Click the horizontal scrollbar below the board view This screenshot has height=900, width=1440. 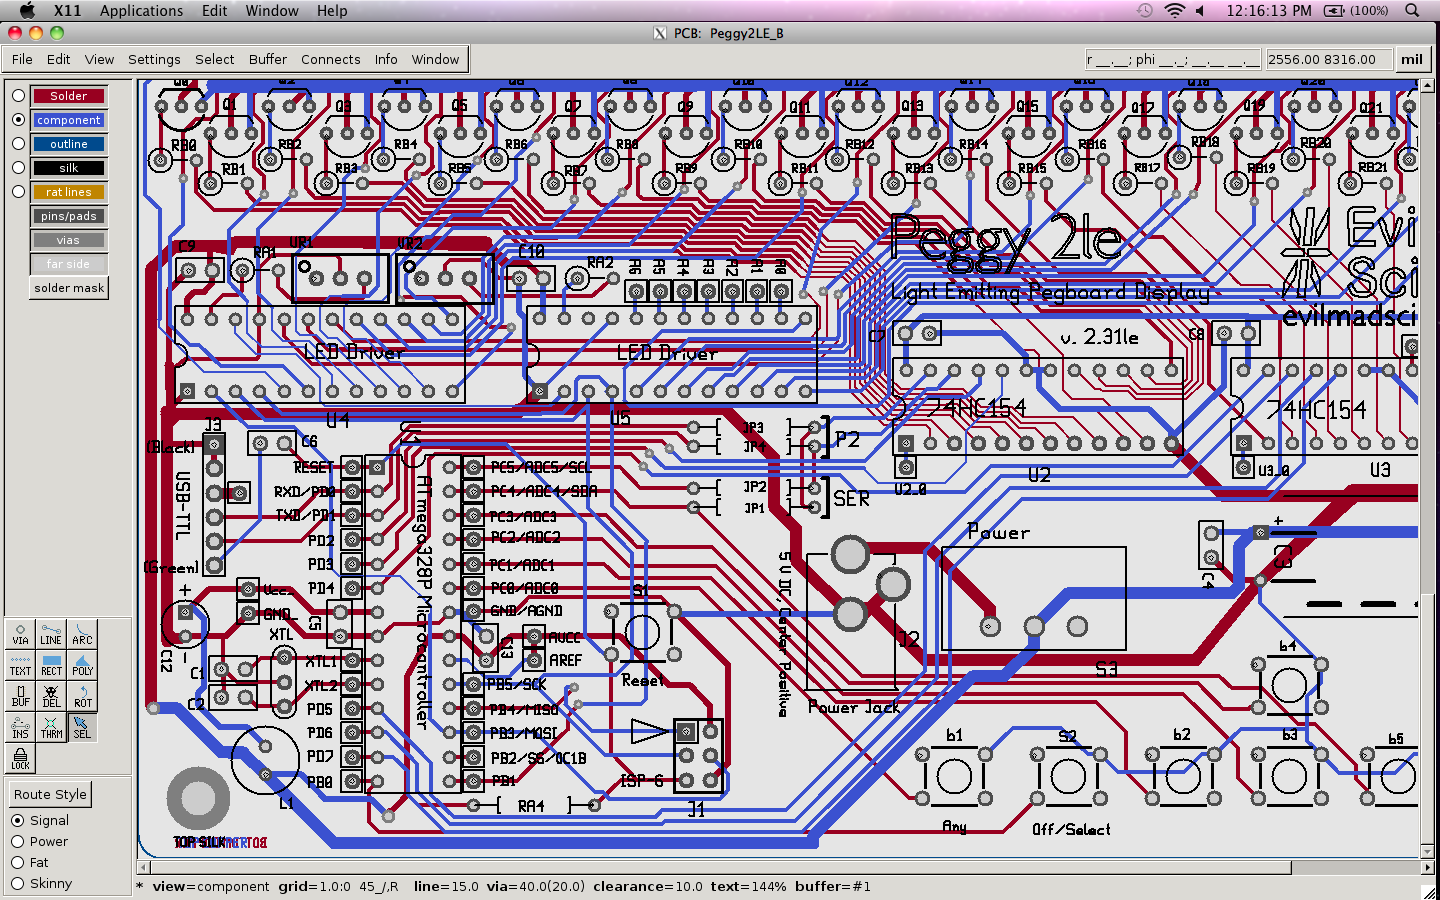pyautogui.click(x=700, y=866)
